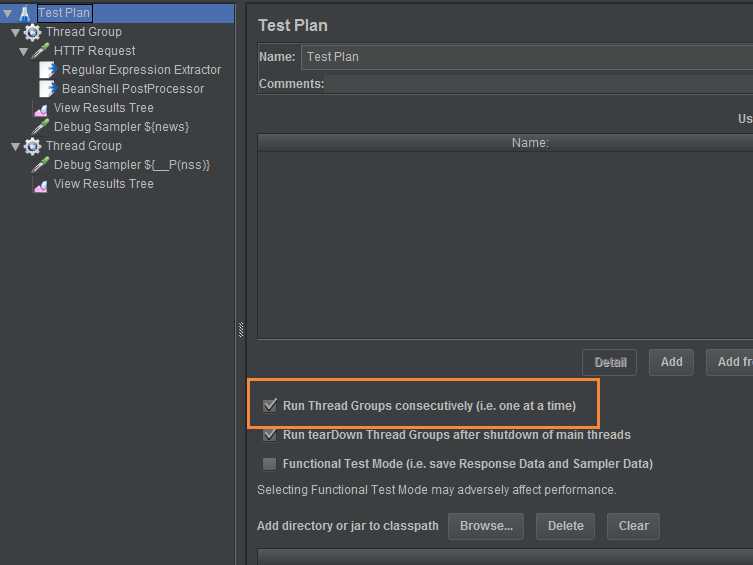Collapse the Test Plan tree node

[8, 13]
